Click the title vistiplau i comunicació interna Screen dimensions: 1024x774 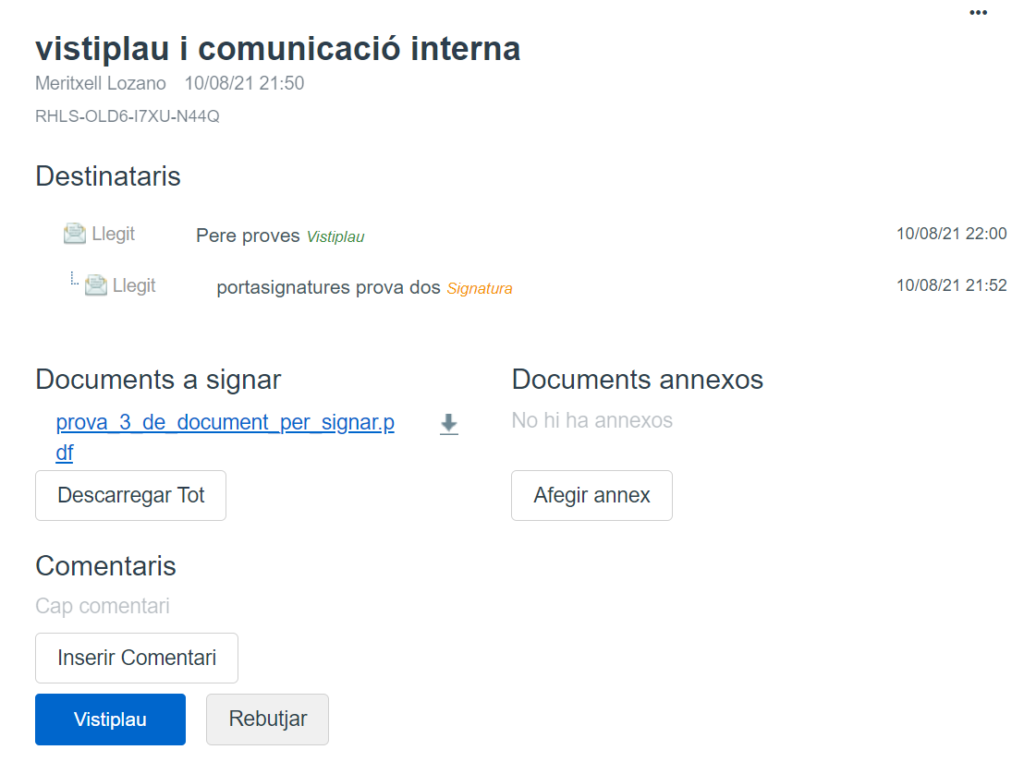(x=278, y=48)
